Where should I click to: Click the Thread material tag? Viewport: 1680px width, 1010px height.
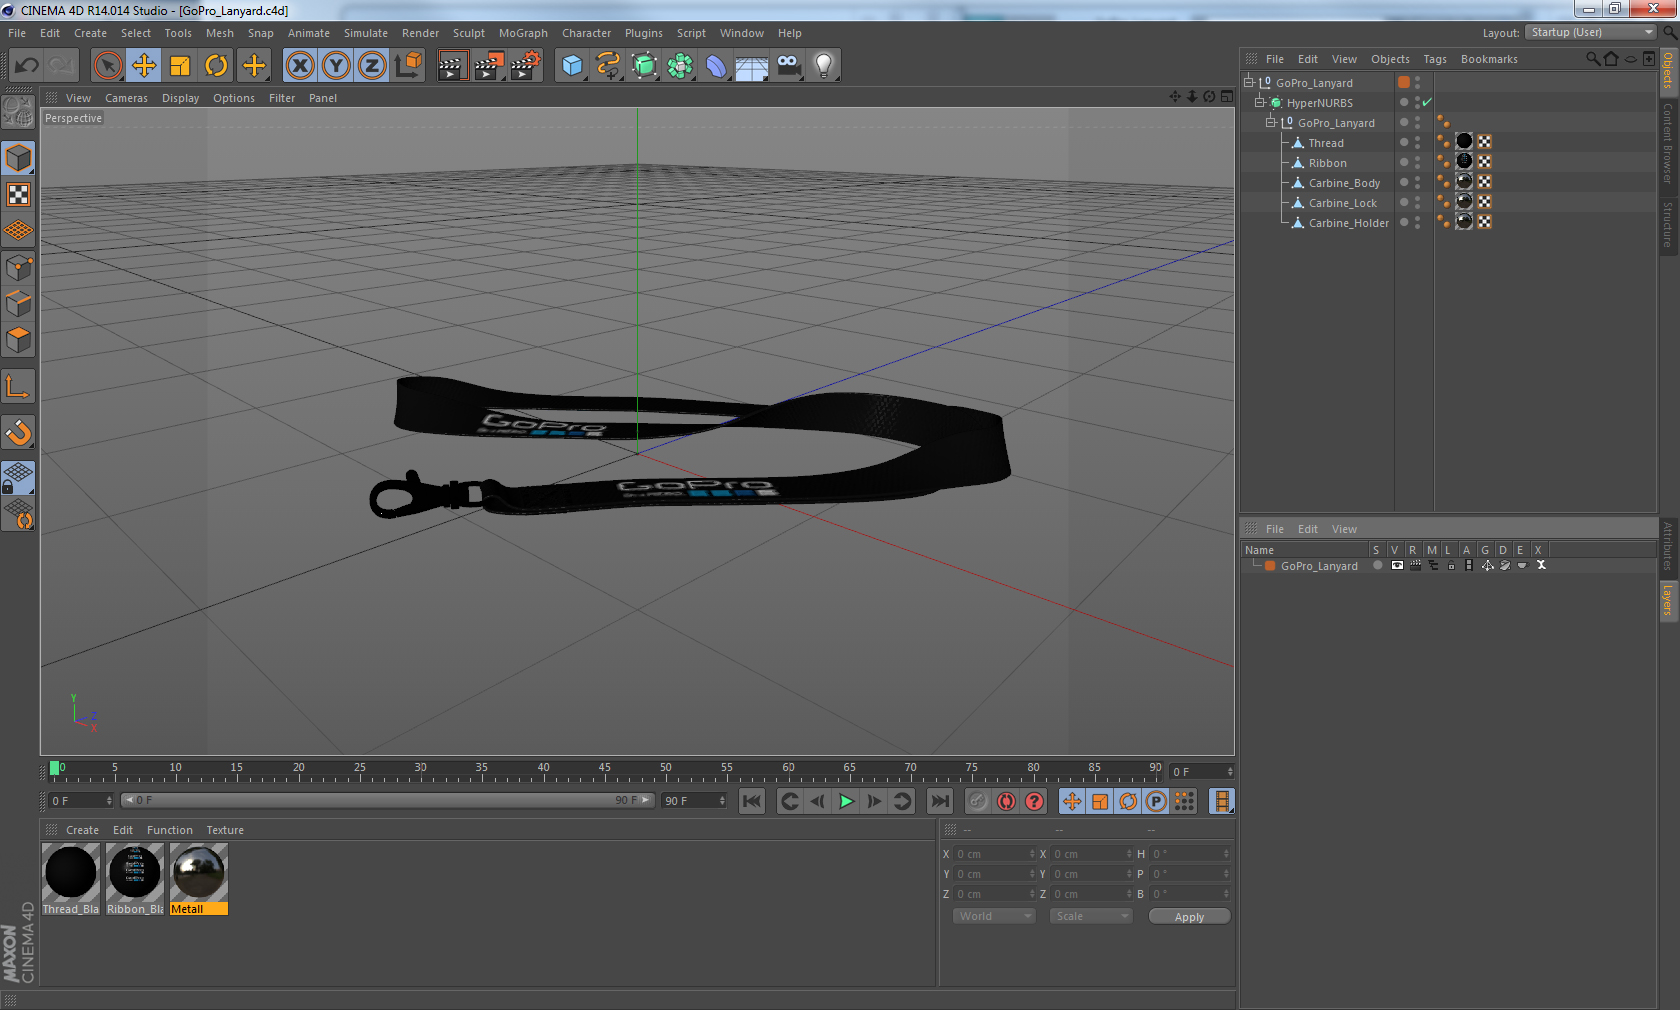1464,142
